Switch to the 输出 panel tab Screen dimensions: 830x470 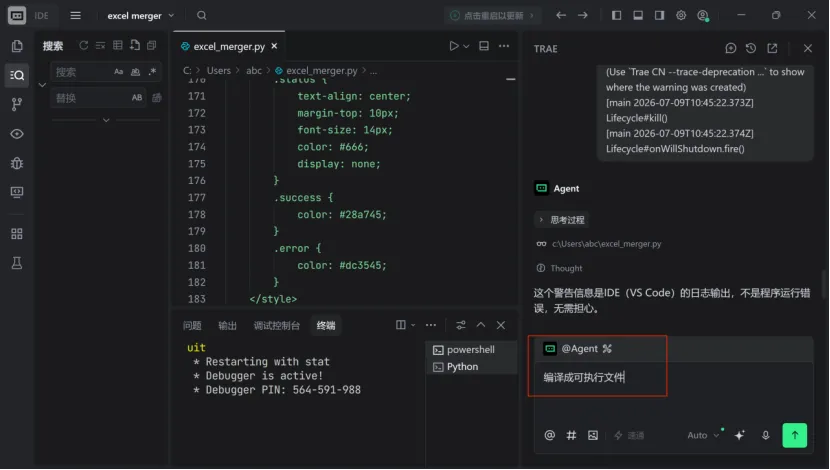click(228, 326)
